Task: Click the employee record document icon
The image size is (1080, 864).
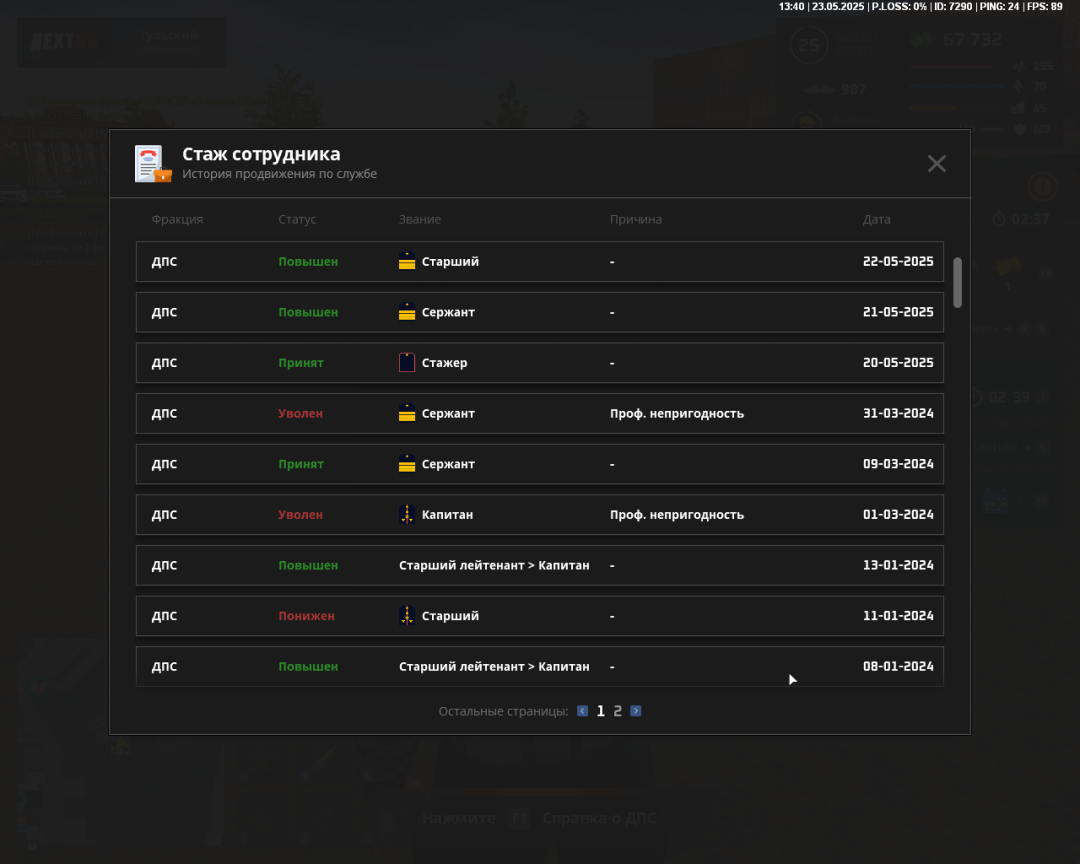Action: point(153,164)
